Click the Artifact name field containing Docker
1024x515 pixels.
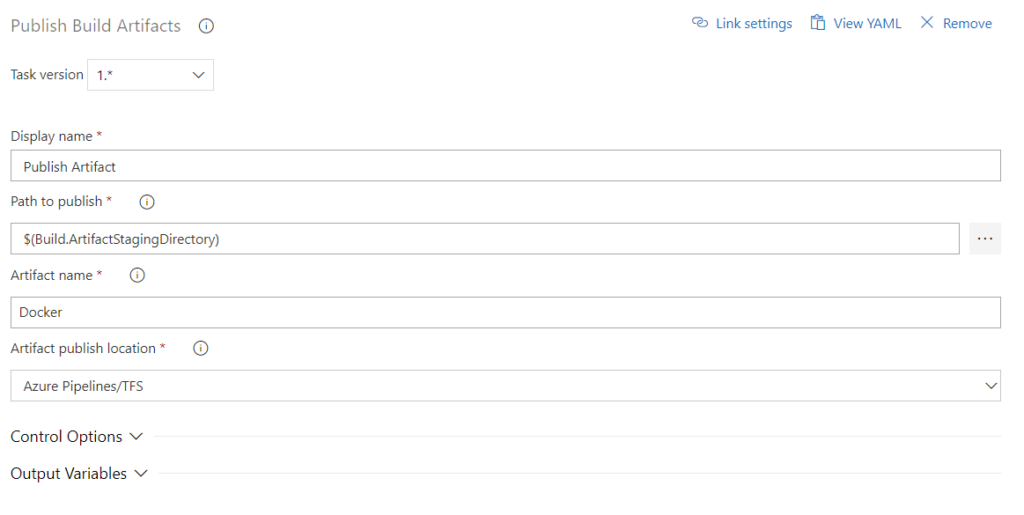(x=505, y=313)
